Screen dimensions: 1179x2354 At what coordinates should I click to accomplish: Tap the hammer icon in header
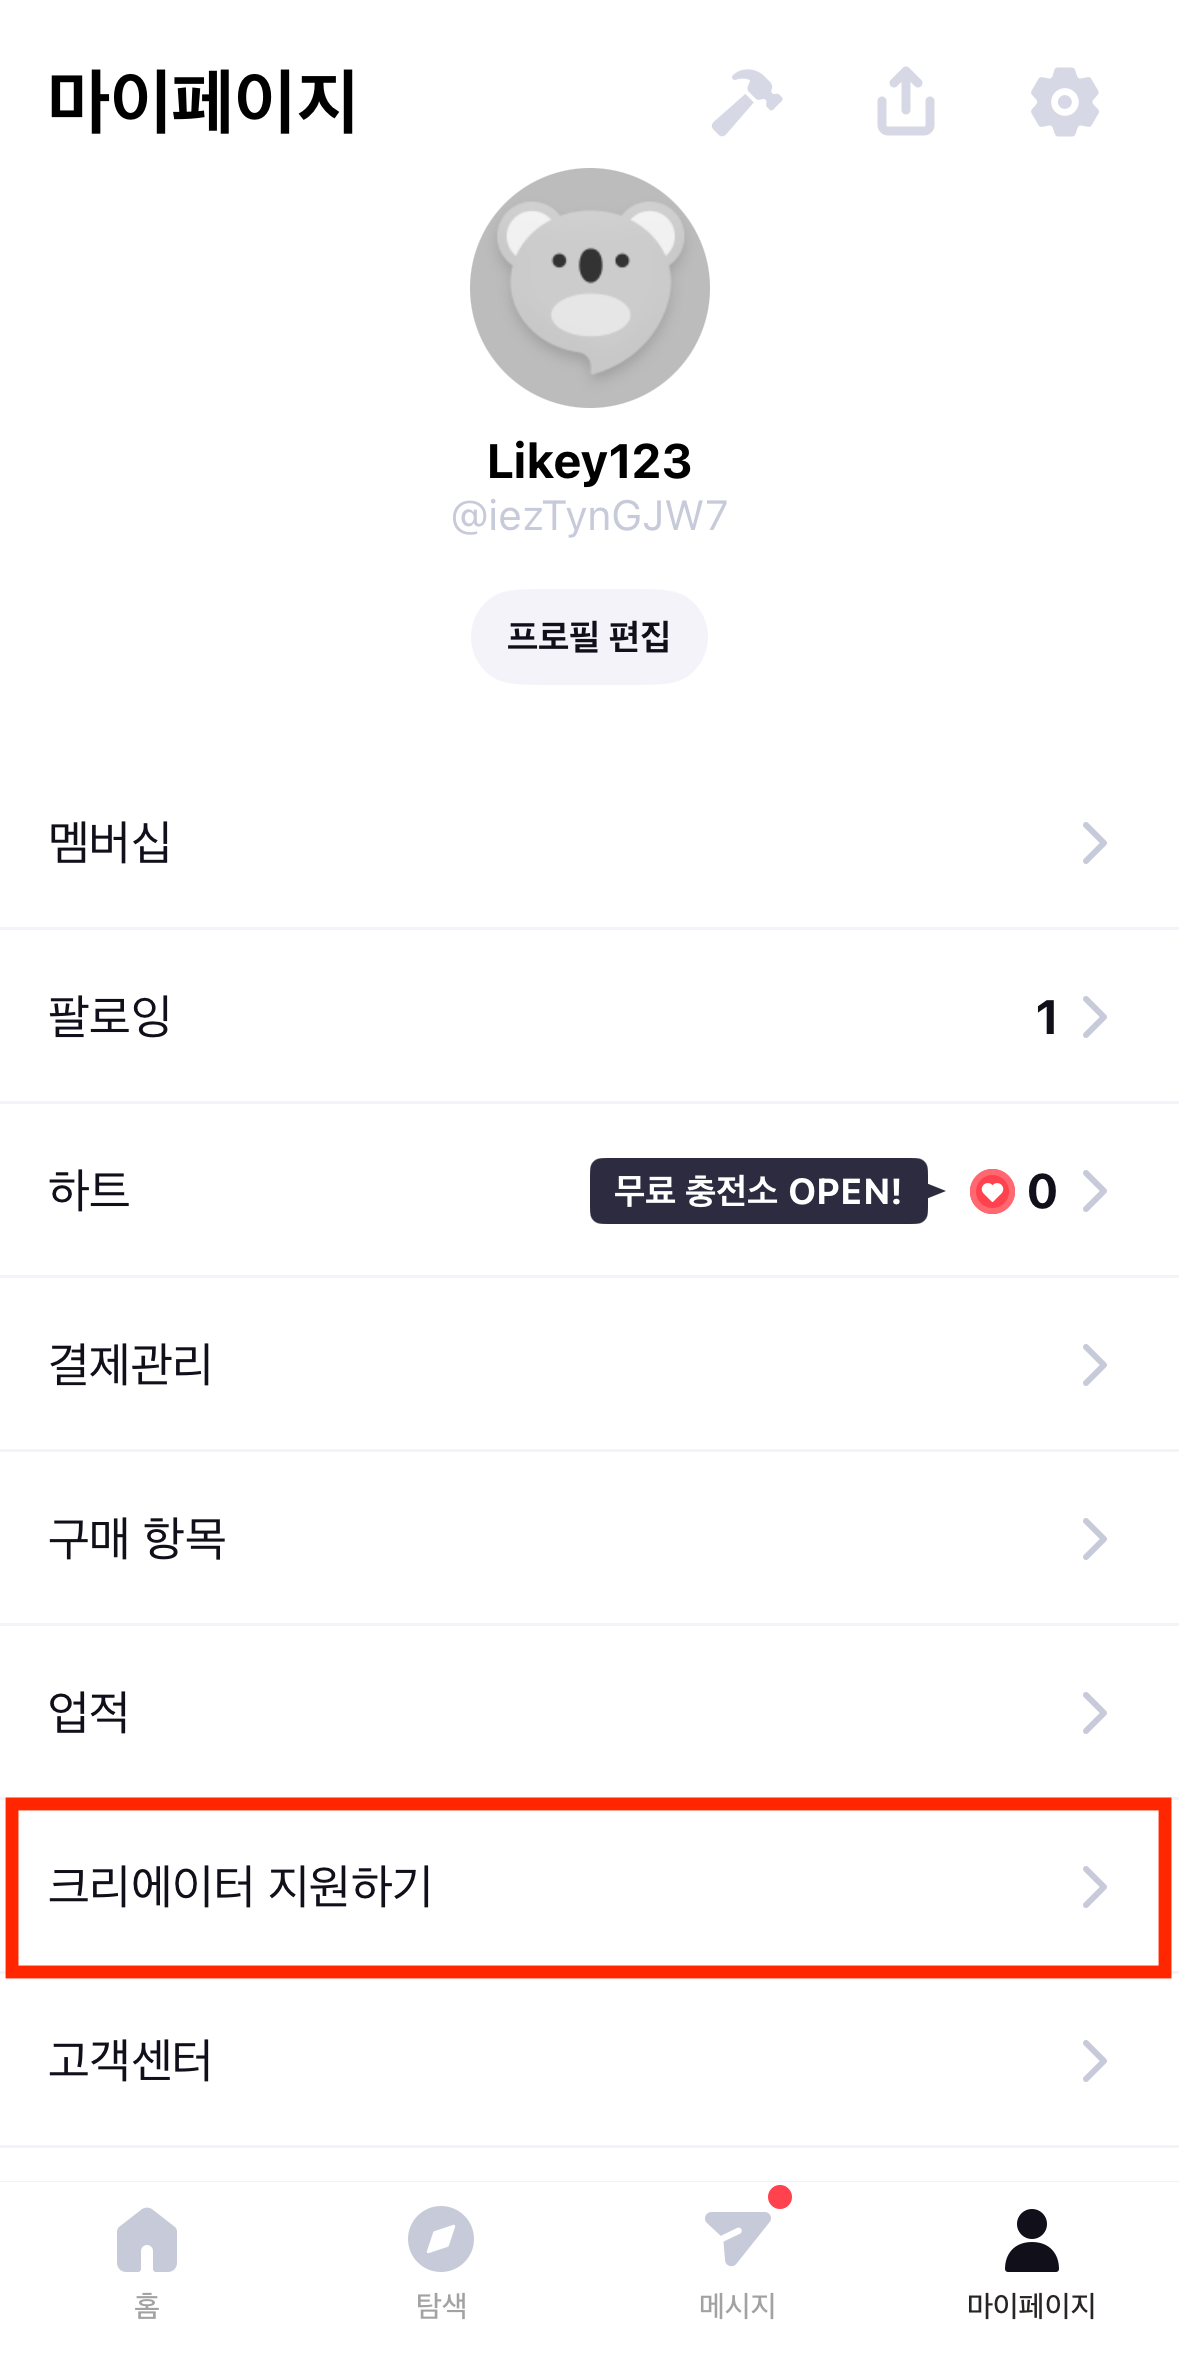(746, 102)
